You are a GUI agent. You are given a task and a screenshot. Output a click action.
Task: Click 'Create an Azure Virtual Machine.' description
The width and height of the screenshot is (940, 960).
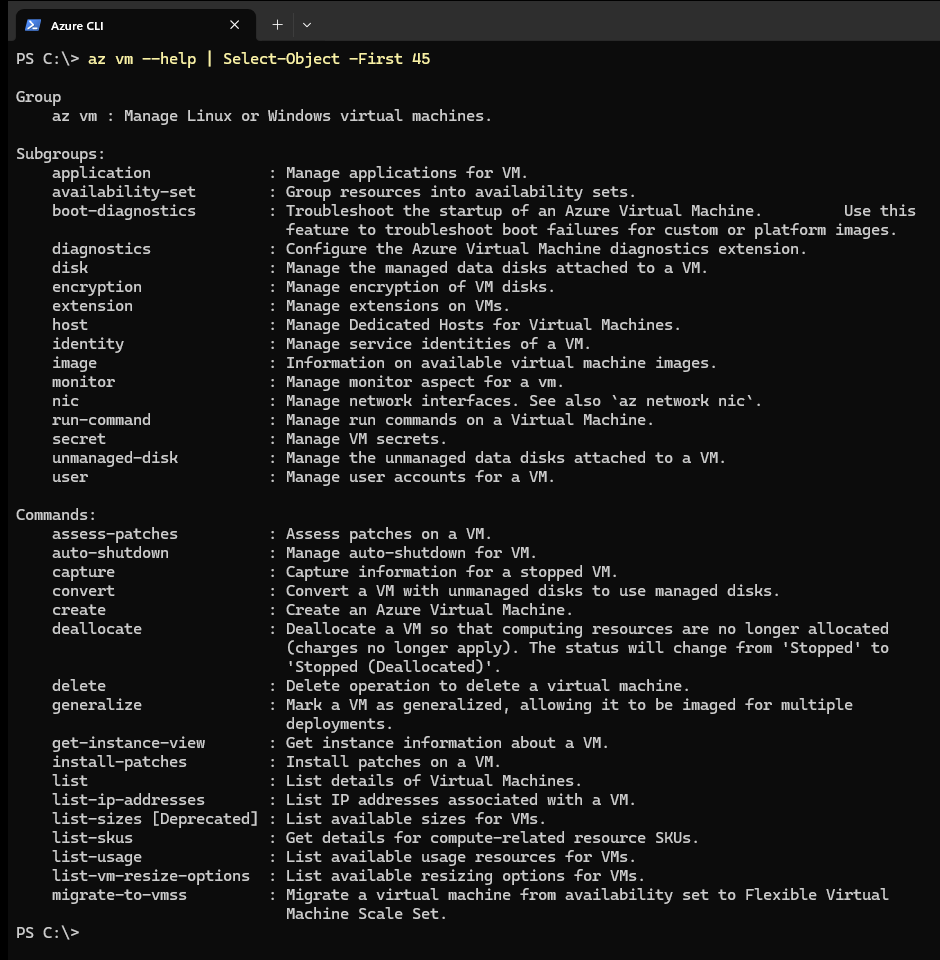pyautogui.click(x=429, y=610)
